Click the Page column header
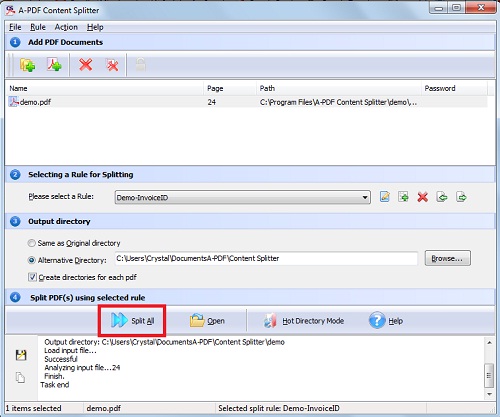This screenshot has width=500, height=417. (x=230, y=88)
